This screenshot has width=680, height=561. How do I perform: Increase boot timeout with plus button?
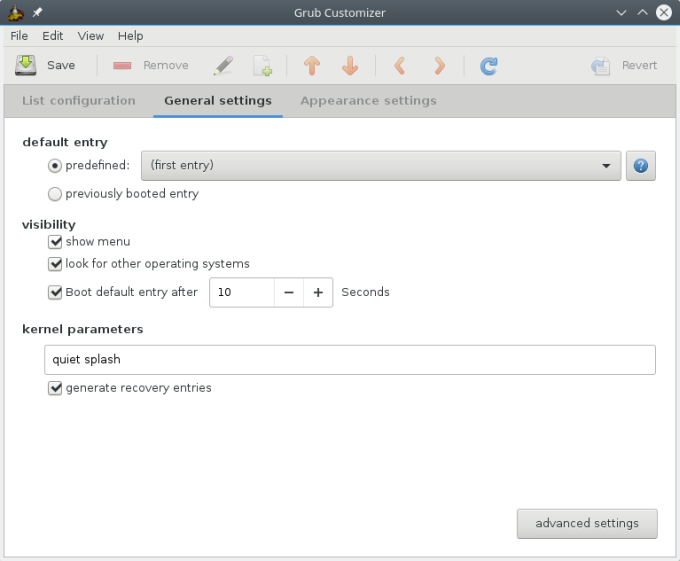tap(318, 293)
